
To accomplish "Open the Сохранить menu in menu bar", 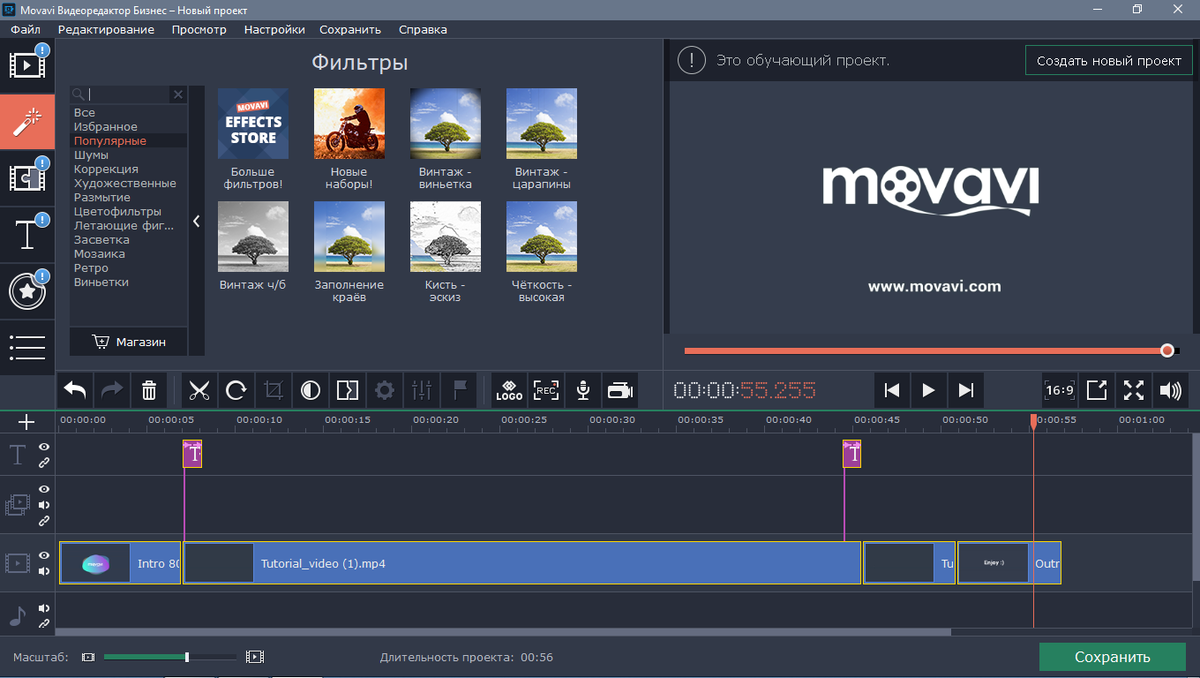I will click(350, 29).
